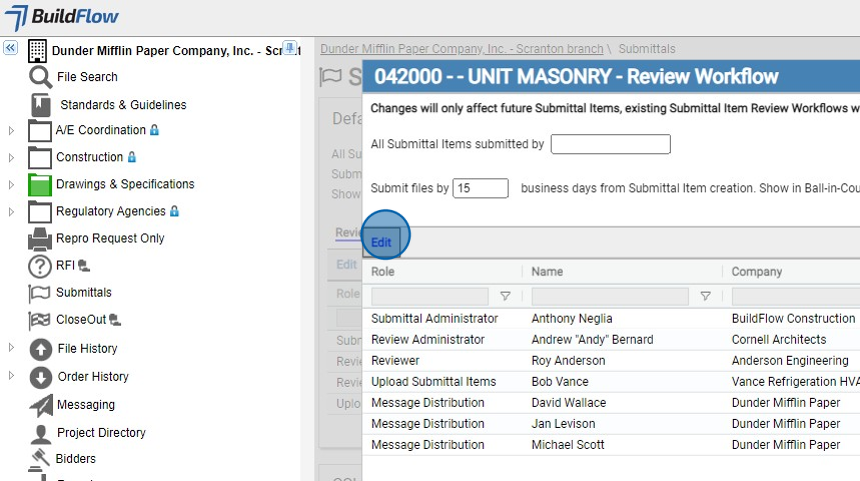Screen dimensions: 860x481
Task: Select the Andrew "Andy" Bernard row
Action: pyautogui.click(x=611, y=339)
